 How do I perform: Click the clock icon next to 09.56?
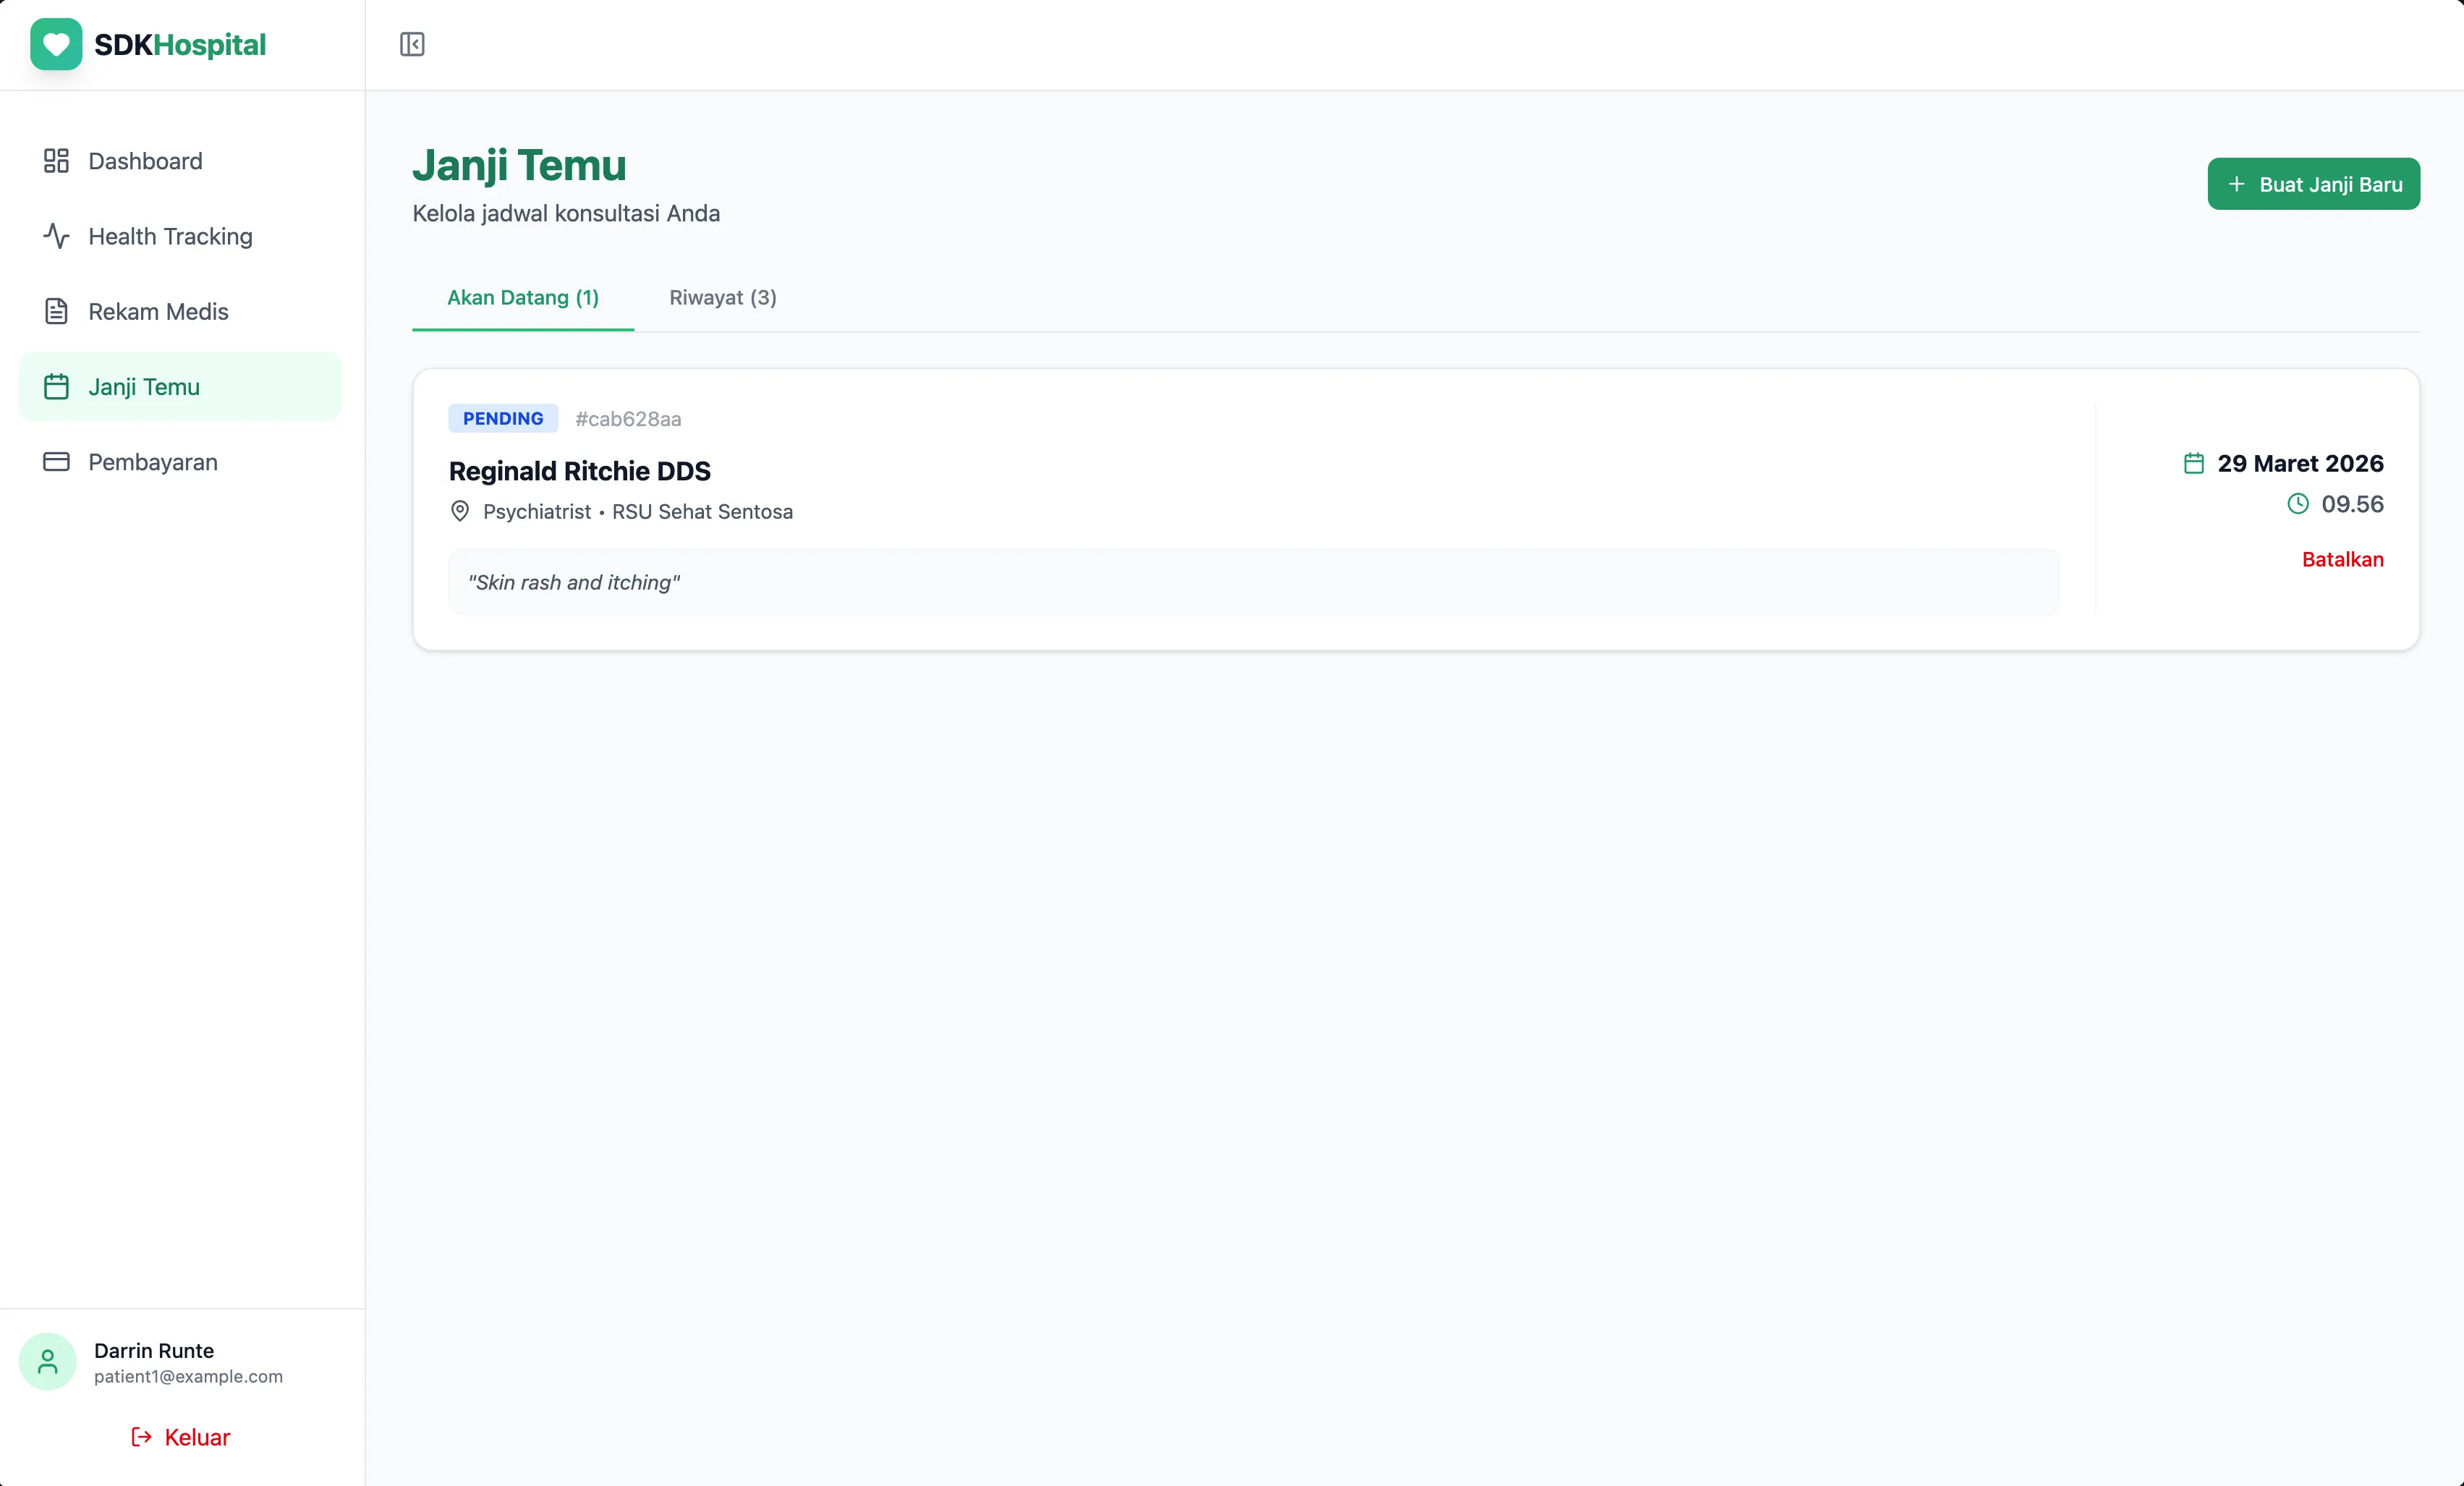coord(2298,504)
